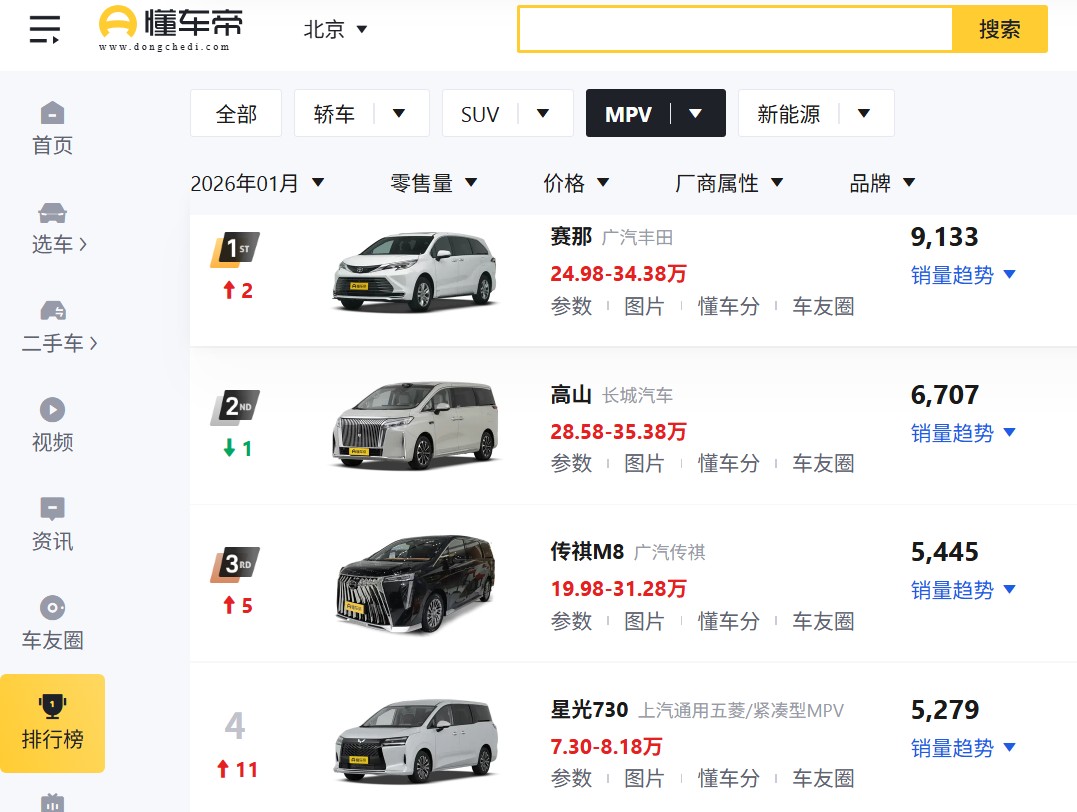Open 懂车分 link for 传祺M8

tap(728, 621)
